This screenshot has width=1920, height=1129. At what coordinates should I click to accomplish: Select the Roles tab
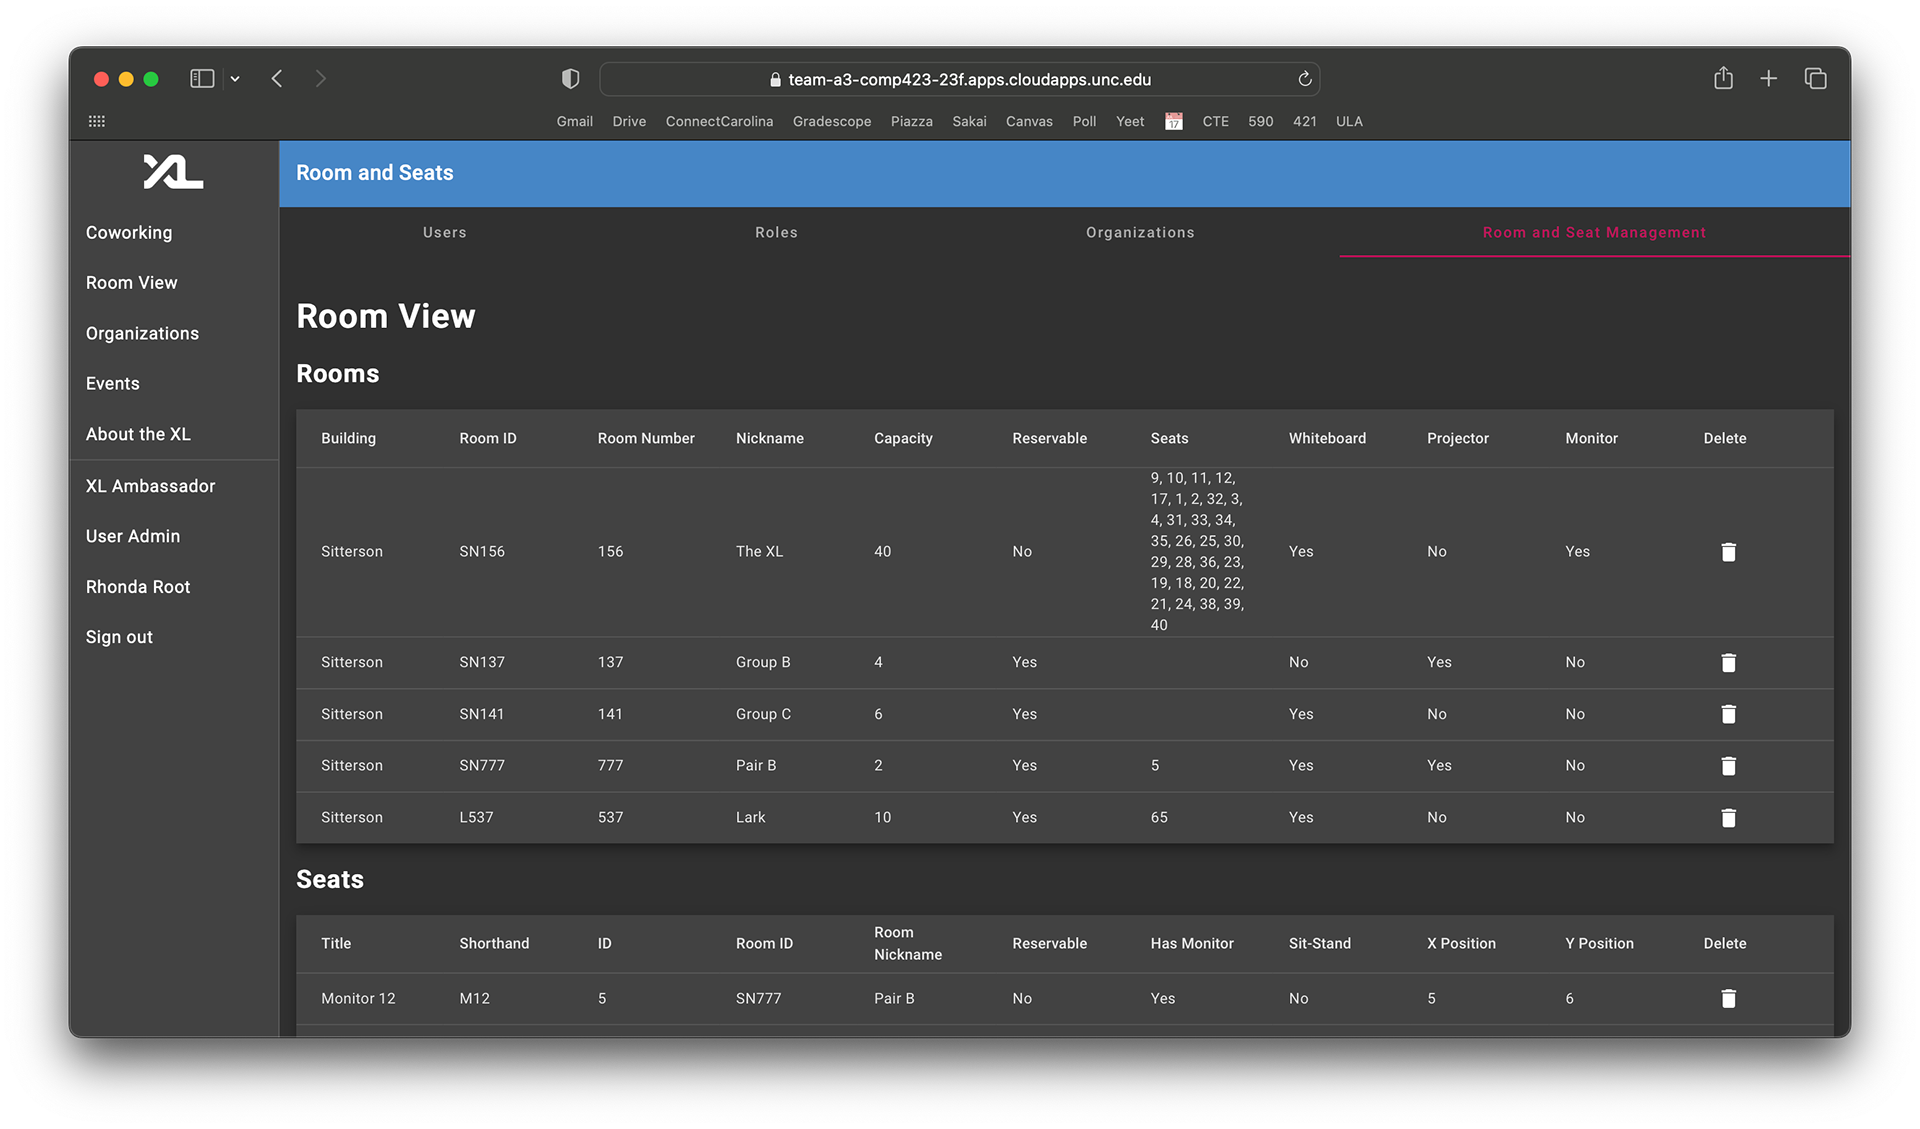[776, 232]
